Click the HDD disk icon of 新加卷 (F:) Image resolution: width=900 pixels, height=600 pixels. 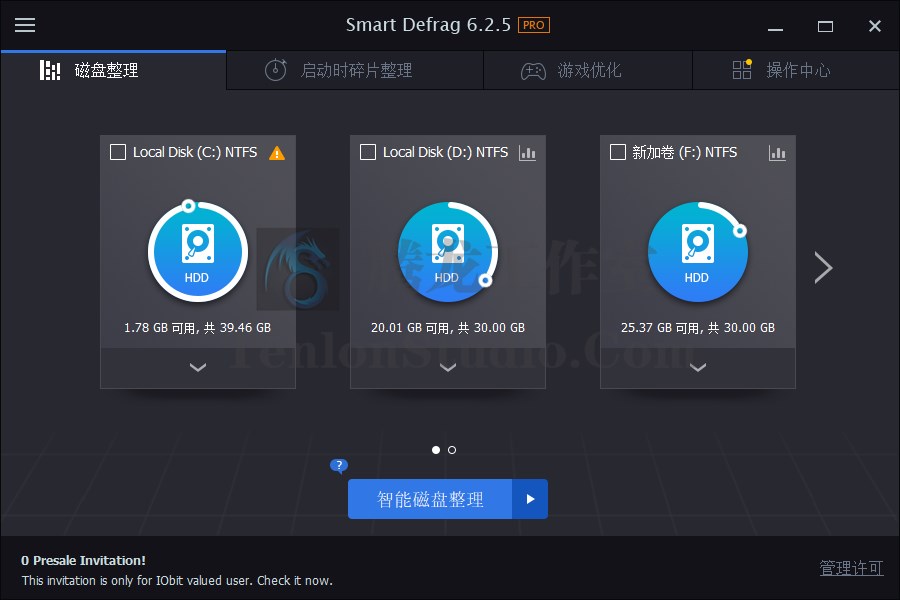(x=698, y=251)
